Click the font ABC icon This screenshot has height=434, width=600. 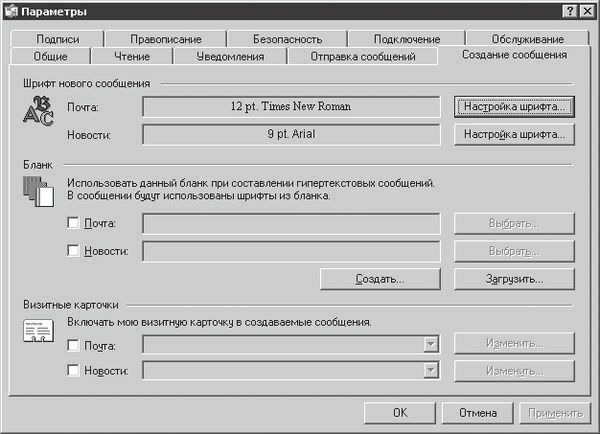pos(36,113)
